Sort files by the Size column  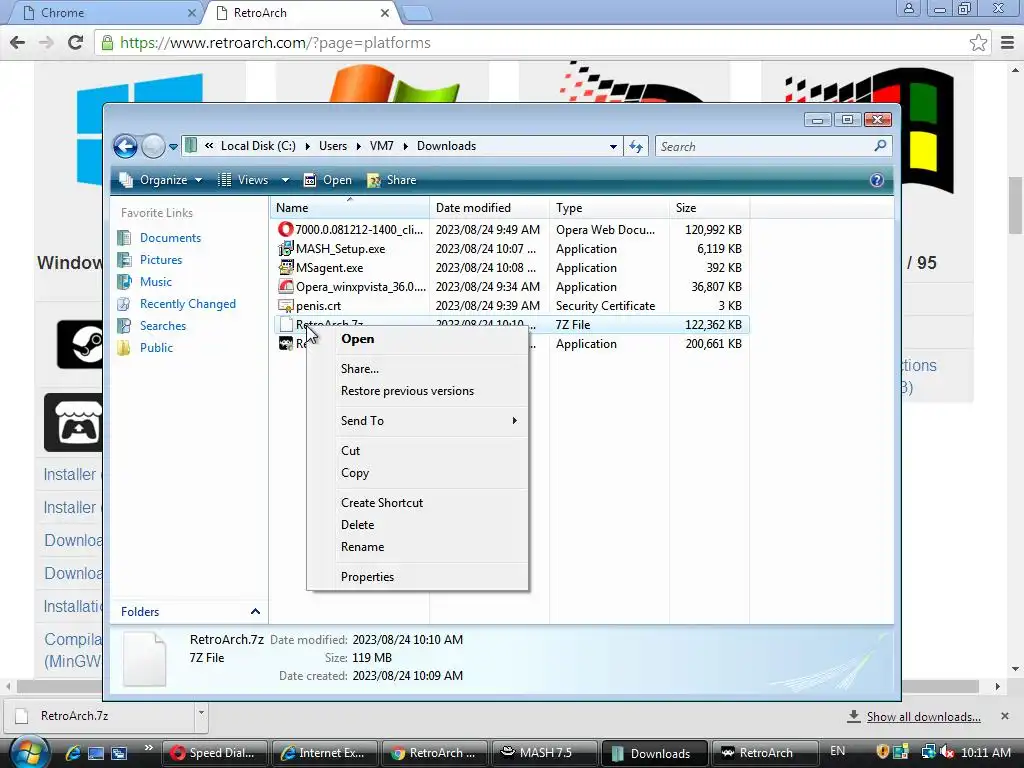click(709, 208)
